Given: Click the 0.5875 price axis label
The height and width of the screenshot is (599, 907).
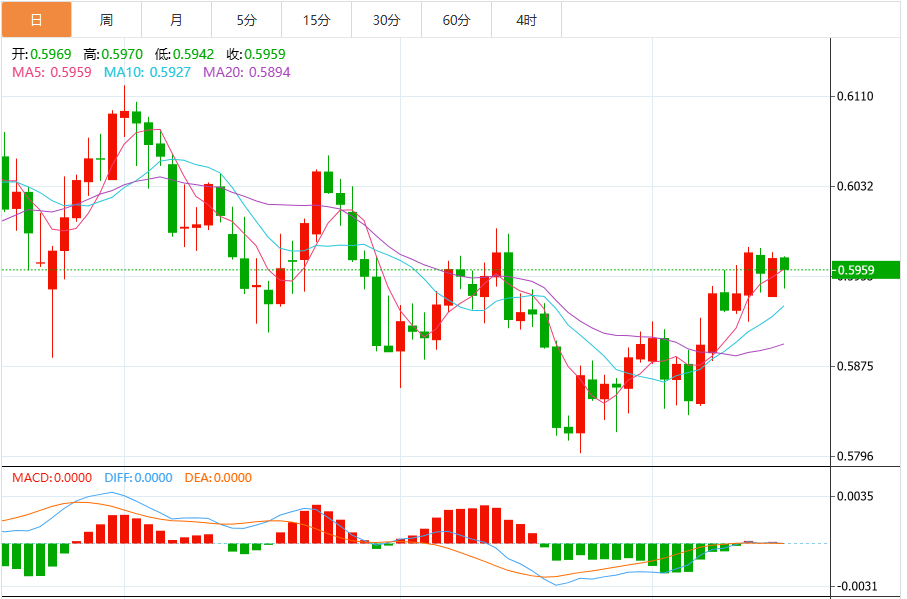Looking at the screenshot, I should pyautogui.click(x=855, y=366).
